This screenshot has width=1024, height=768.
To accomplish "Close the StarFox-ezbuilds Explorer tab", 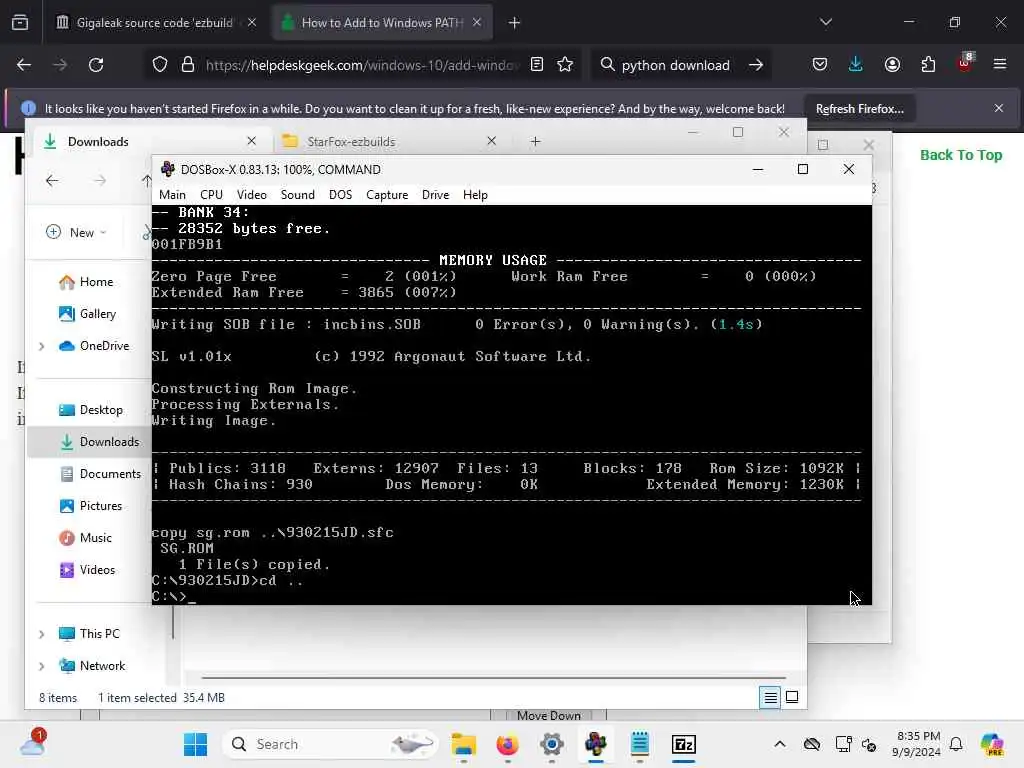I will point(492,141).
